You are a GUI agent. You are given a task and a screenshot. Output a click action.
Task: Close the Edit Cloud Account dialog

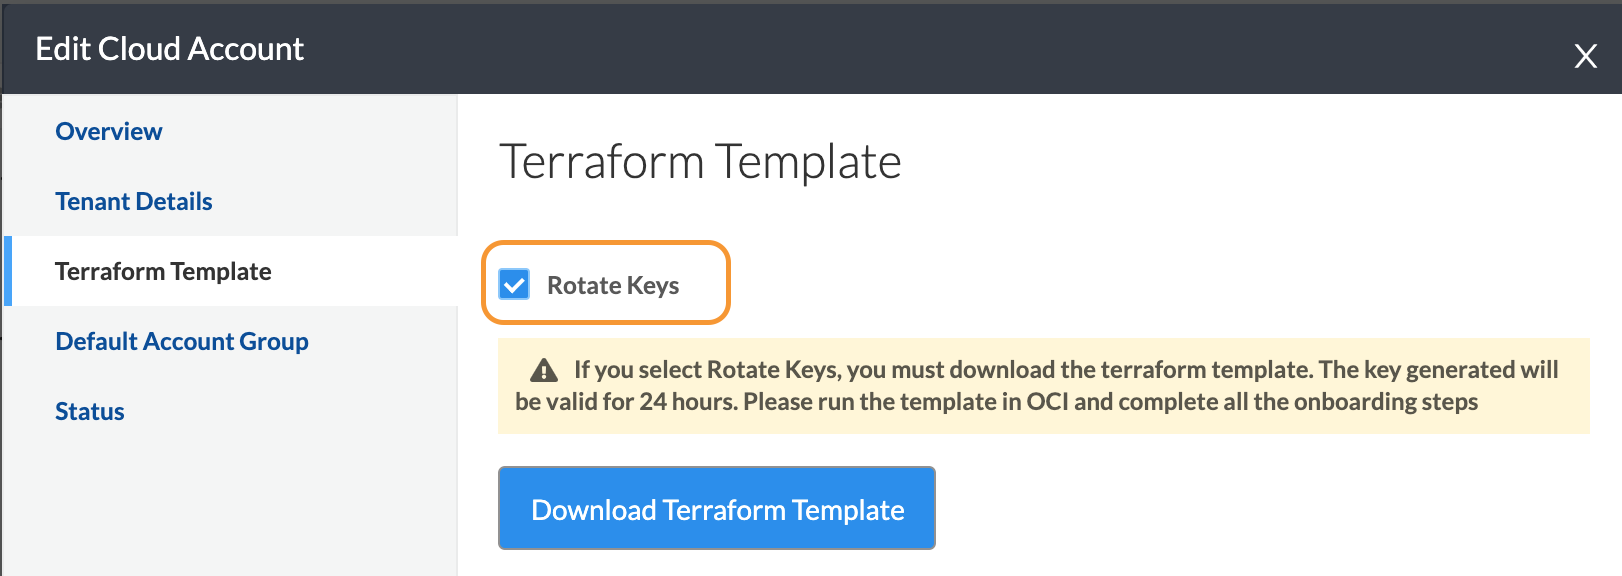[1585, 56]
